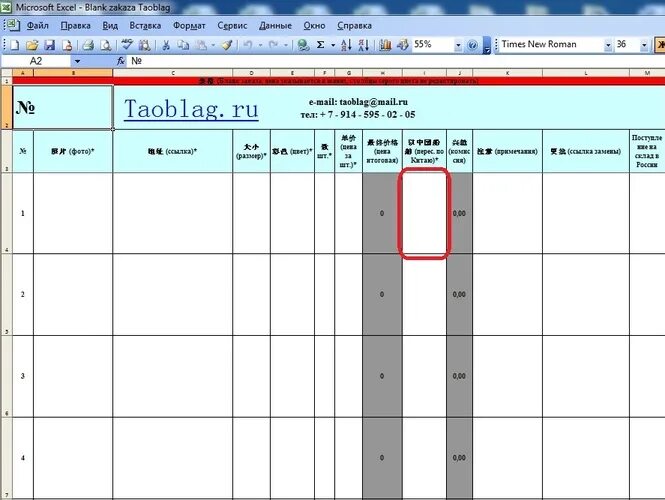Sort descending Z to A
The image size is (665, 500).
(364, 45)
